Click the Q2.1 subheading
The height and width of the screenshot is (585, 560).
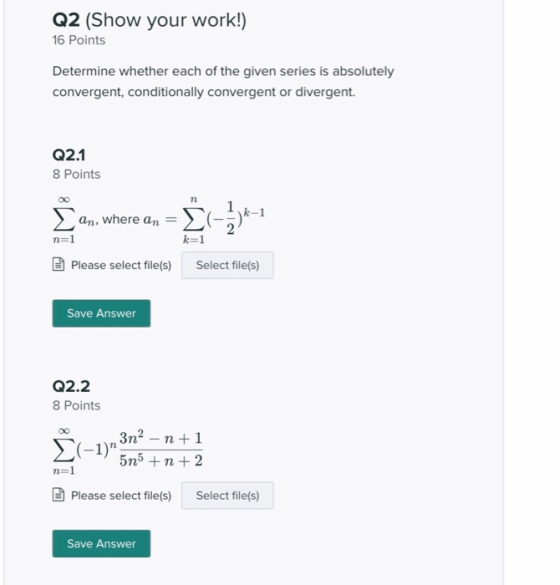click(x=69, y=155)
